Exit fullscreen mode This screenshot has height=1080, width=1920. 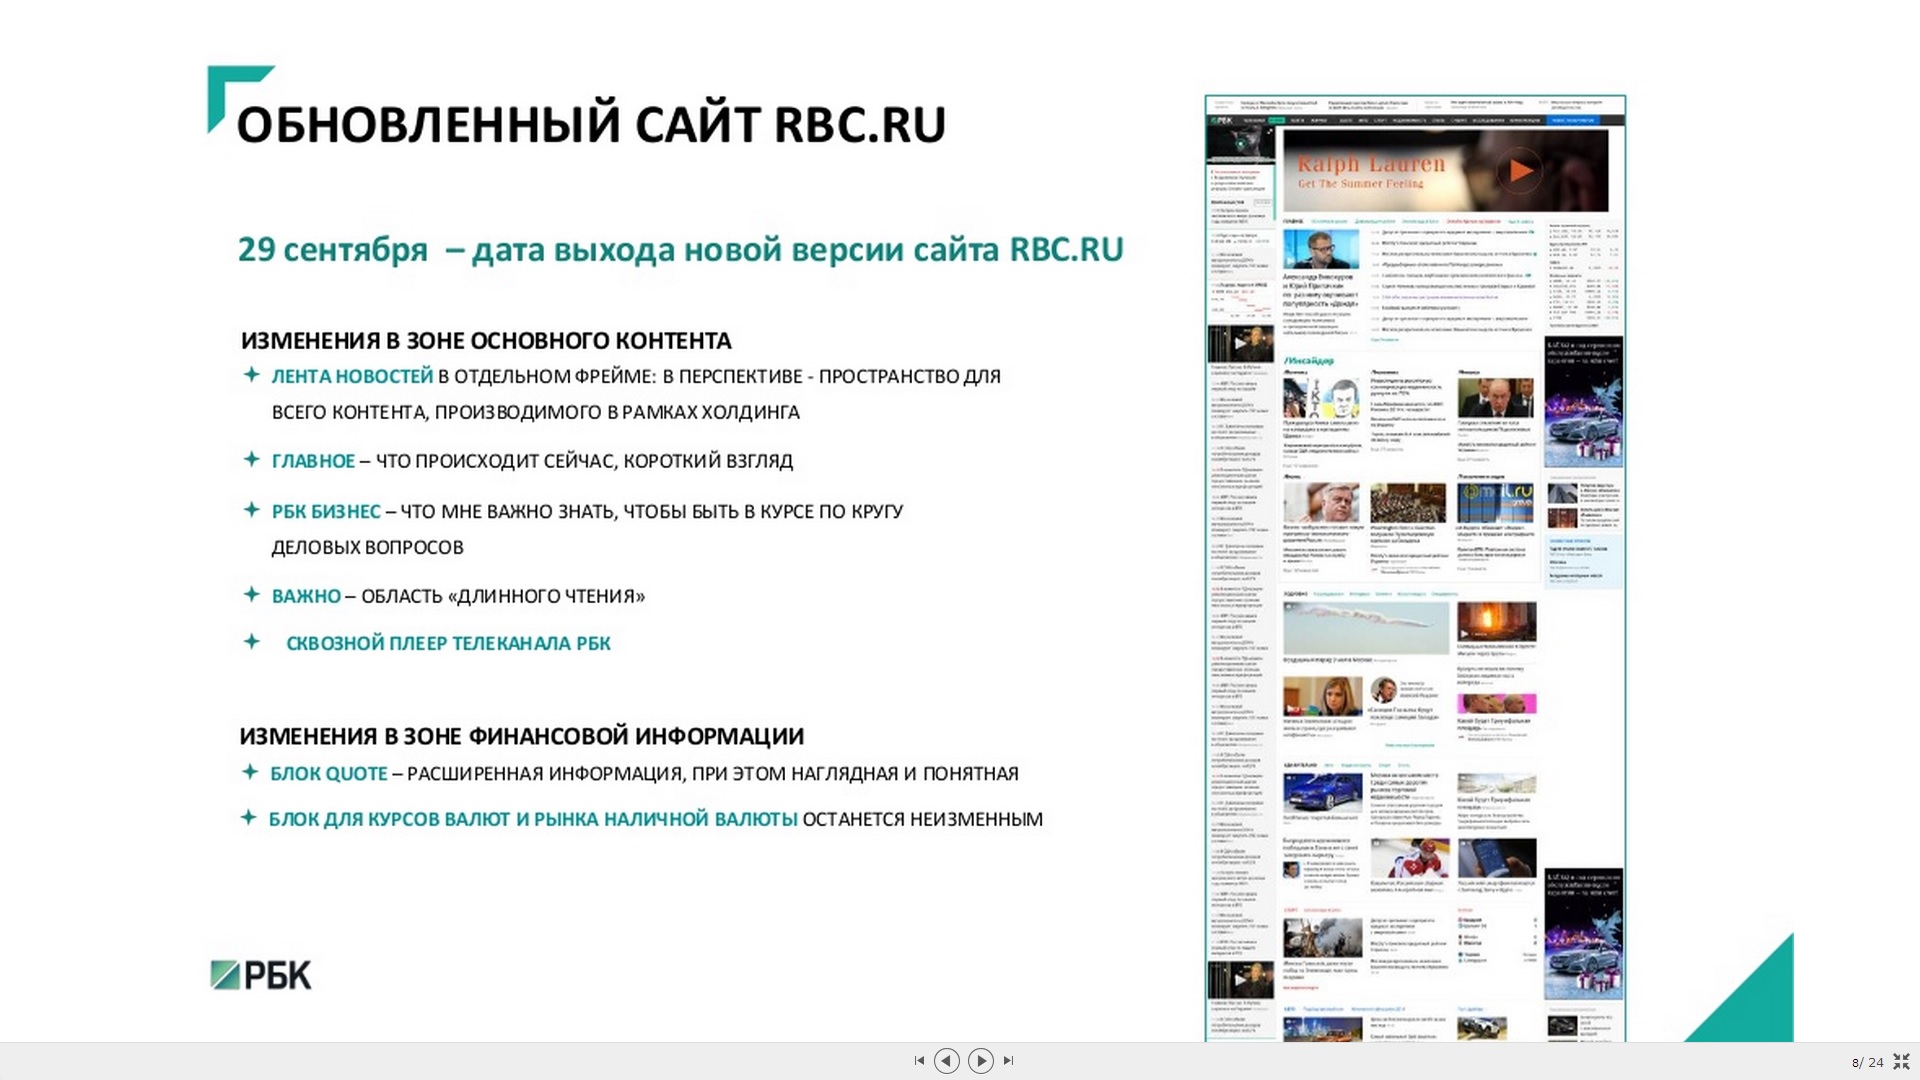point(1901,1061)
